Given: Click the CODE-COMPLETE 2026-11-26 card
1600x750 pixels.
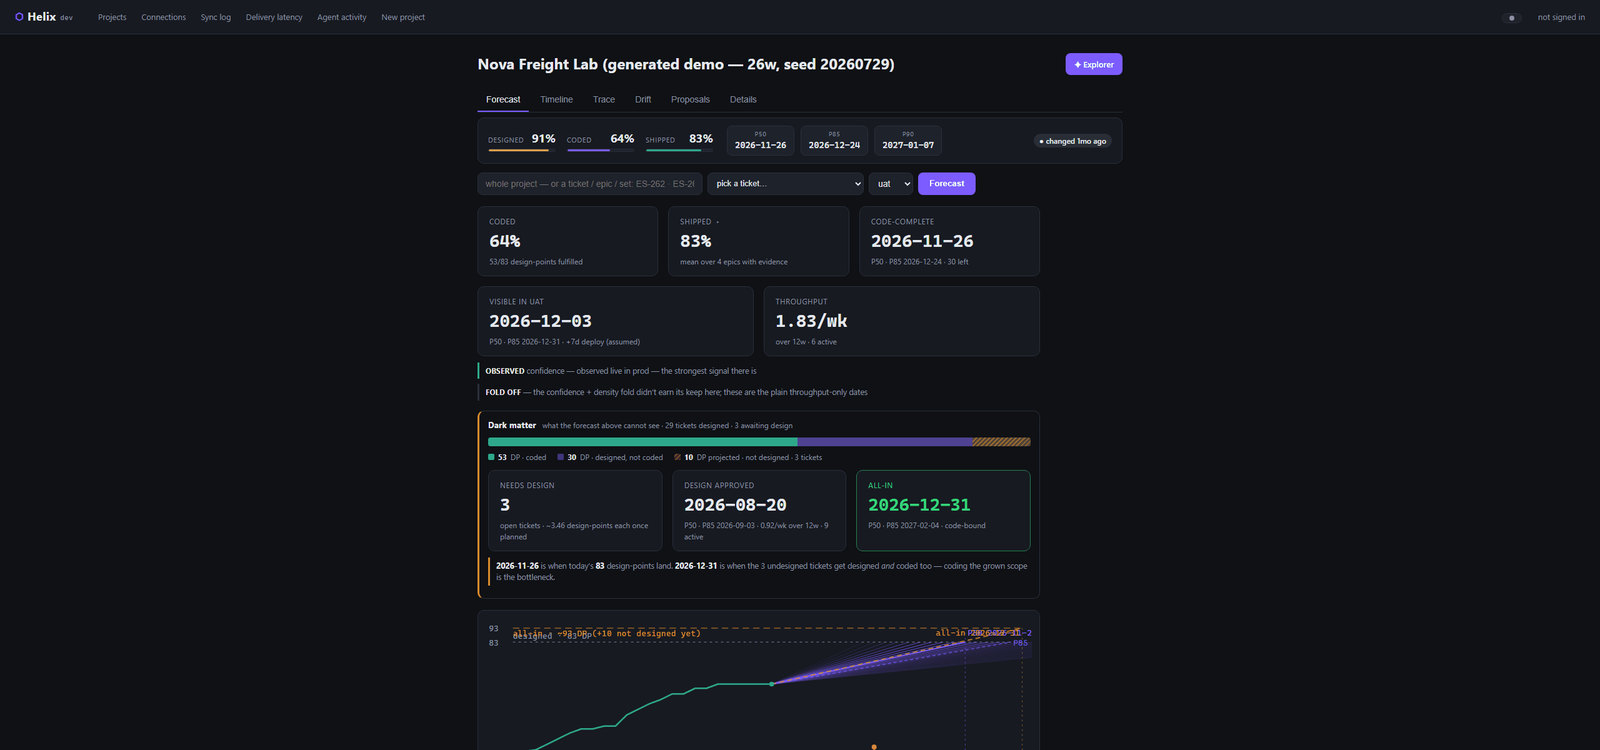Looking at the screenshot, I should tap(949, 241).
